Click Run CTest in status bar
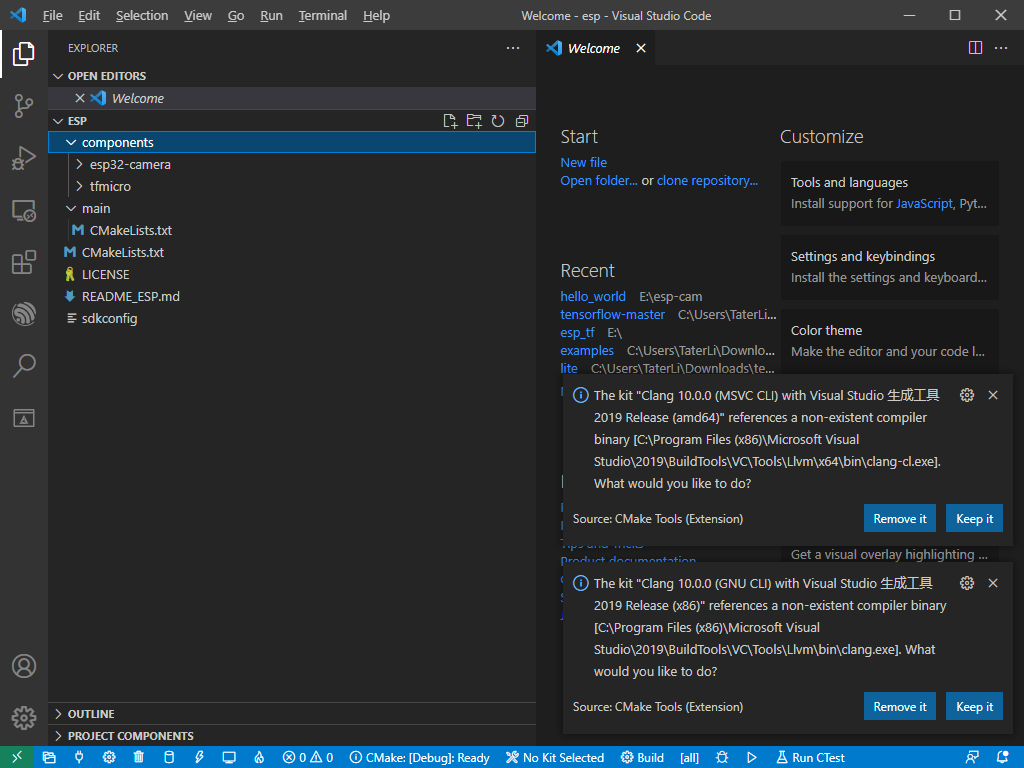Screen dimensions: 1024x768 coord(810,758)
